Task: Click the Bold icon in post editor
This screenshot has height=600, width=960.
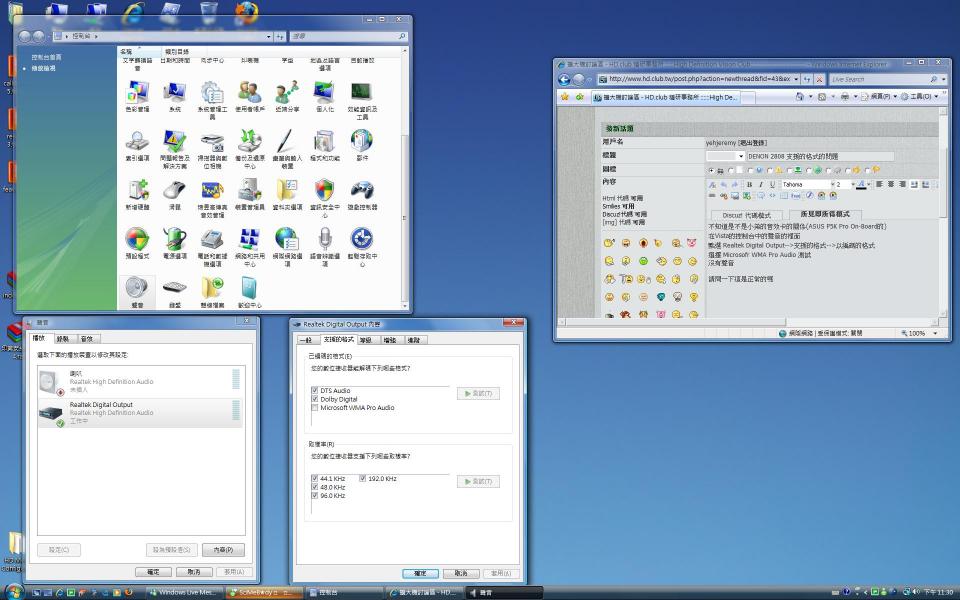Action: coord(748,185)
